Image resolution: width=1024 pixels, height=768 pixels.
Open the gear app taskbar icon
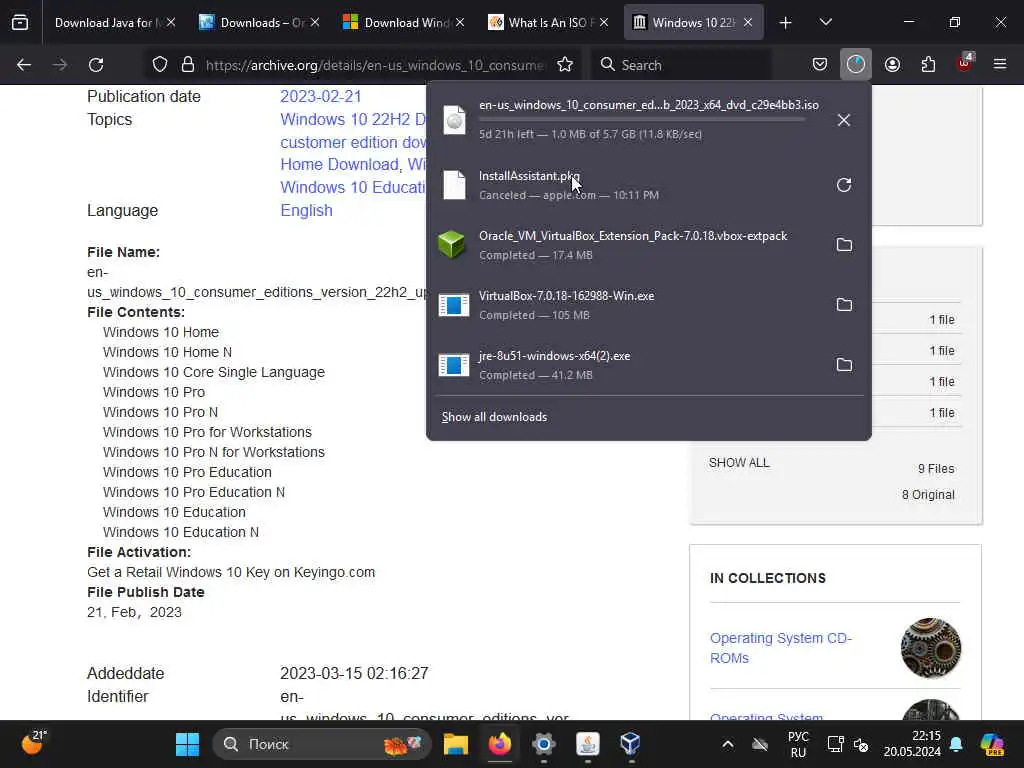[543, 744]
